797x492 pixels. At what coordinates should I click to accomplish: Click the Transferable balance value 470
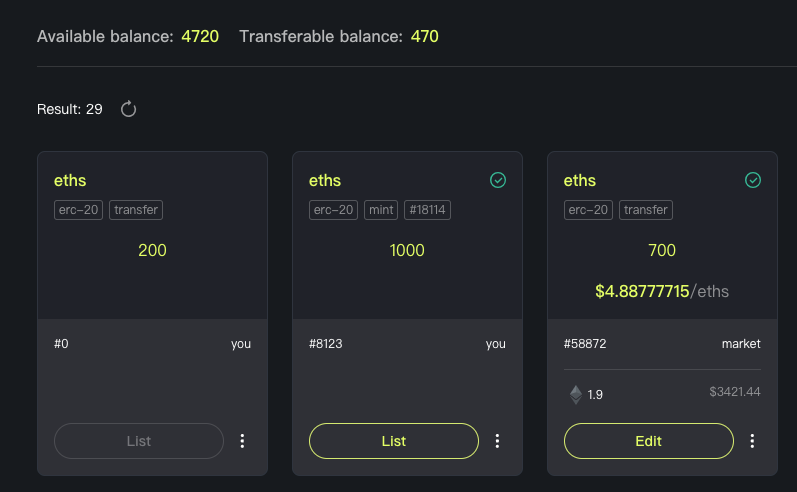point(424,37)
